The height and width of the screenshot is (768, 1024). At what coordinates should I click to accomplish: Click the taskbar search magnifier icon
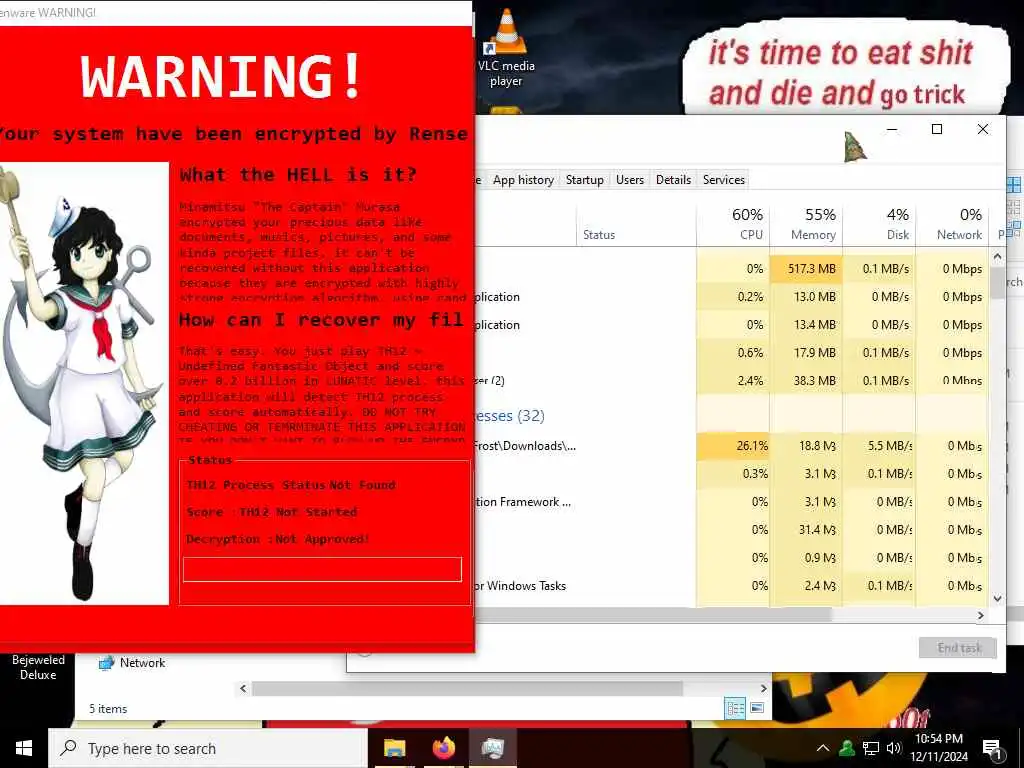68,748
